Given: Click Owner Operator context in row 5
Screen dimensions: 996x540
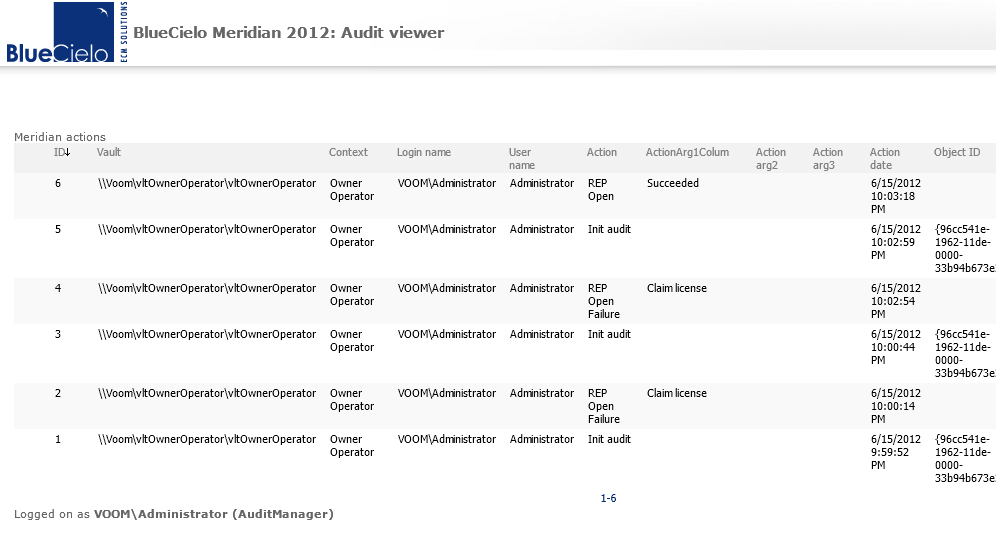Looking at the screenshot, I should point(352,236).
